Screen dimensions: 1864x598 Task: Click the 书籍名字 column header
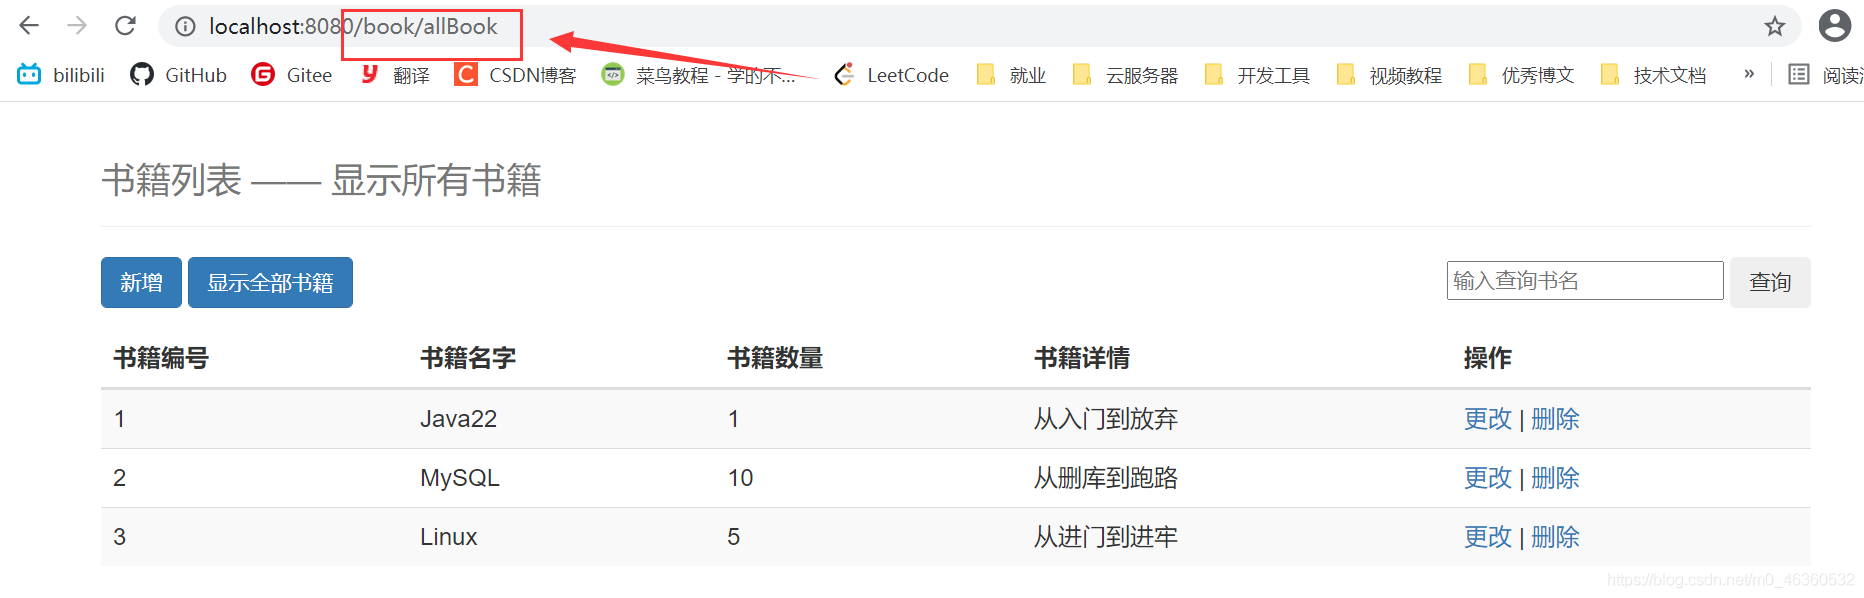468,358
